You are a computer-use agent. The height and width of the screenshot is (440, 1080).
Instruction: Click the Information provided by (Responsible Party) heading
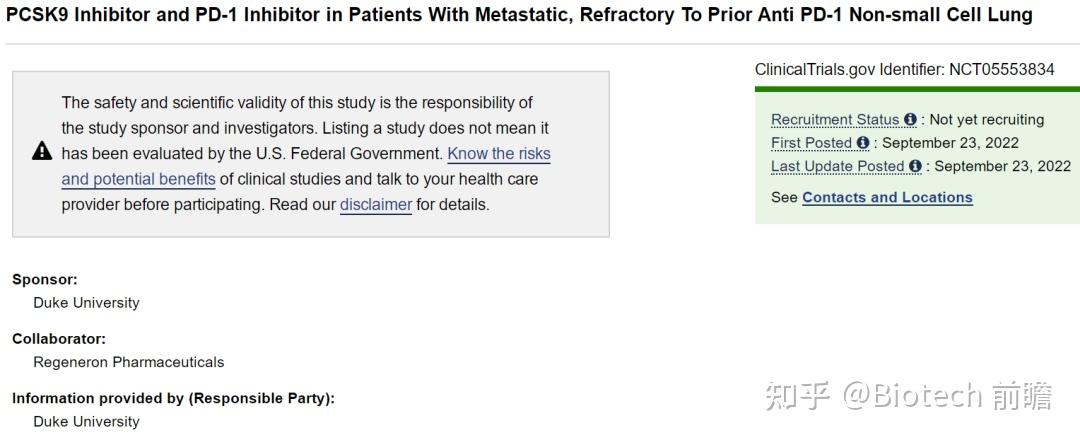pyautogui.click(x=173, y=398)
